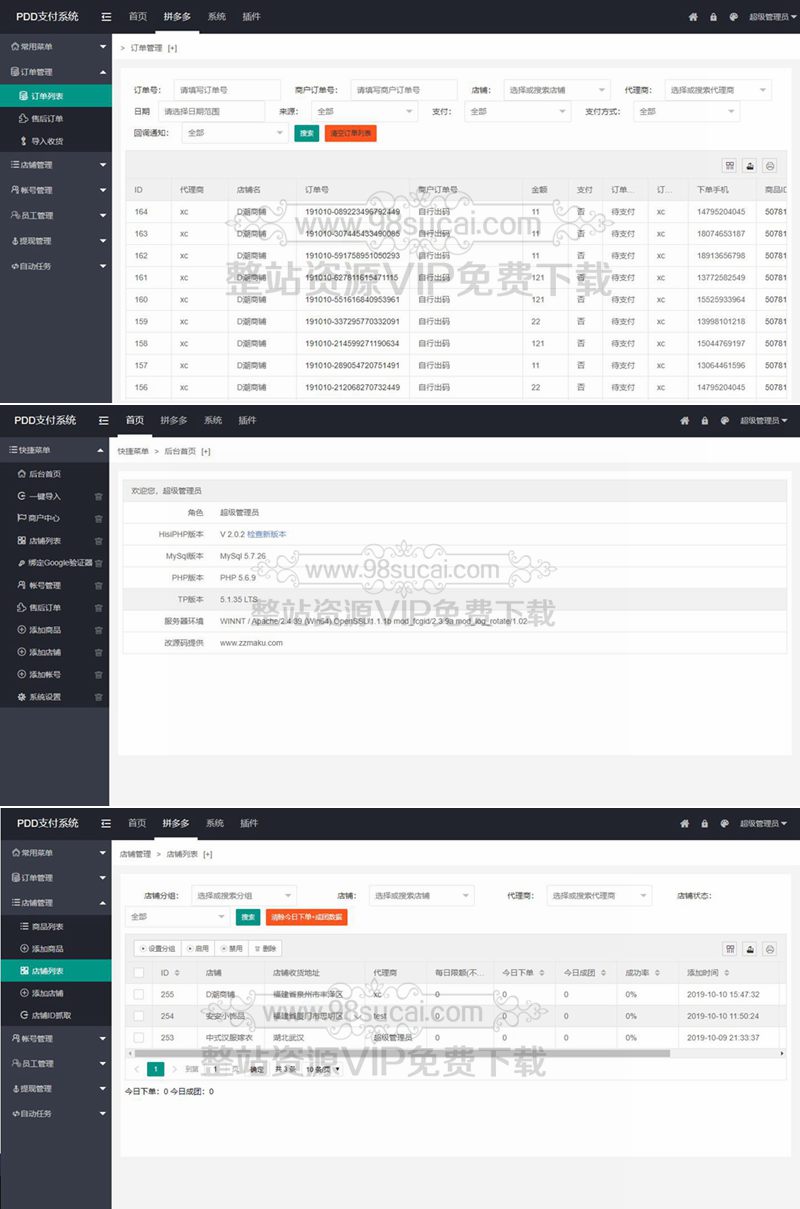This screenshot has height=1209, width=800.
Task: Tick the checkbox for shop row 254
Action: pyautogui.click(x=139, y=1016)
